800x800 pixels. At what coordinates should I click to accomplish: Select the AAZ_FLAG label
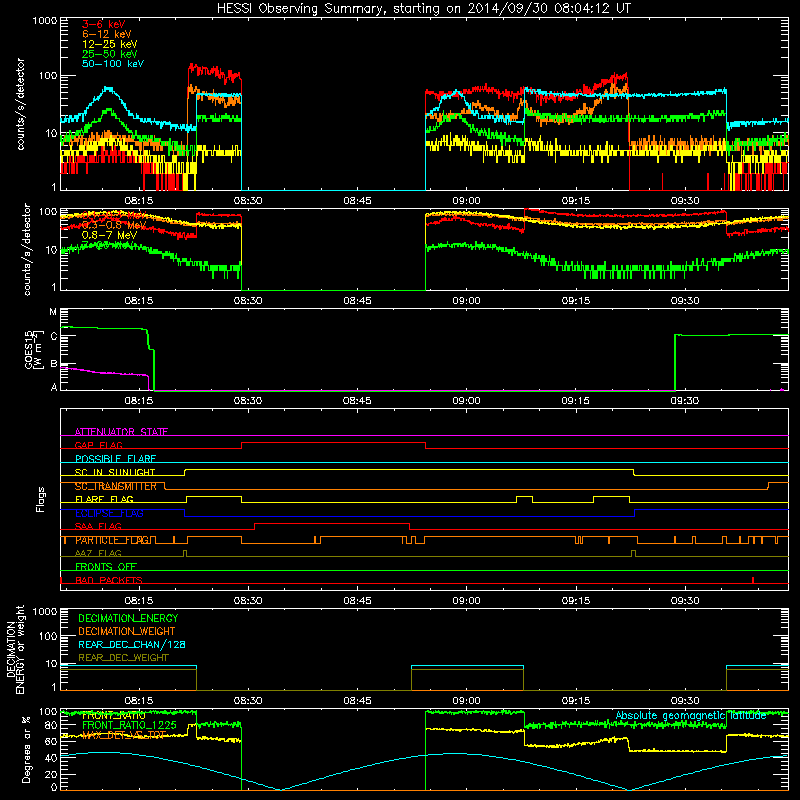pyautogui.click(x=98, y=554)
